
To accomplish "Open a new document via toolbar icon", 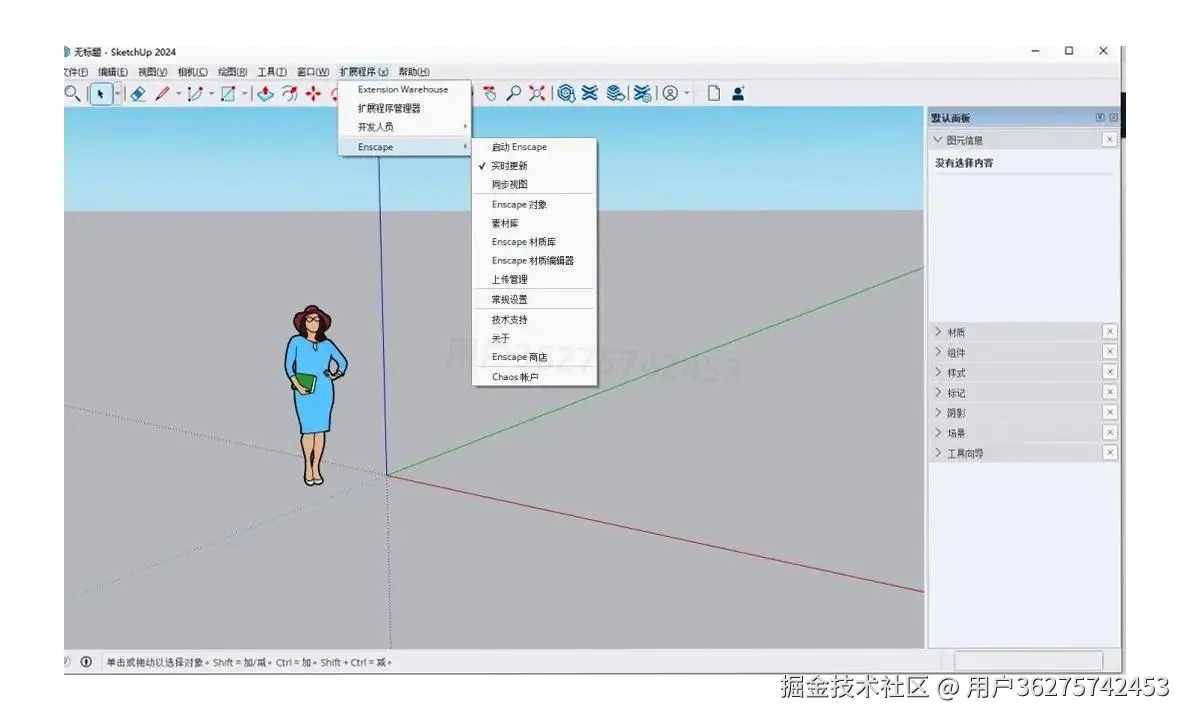I will pos(712,93).
